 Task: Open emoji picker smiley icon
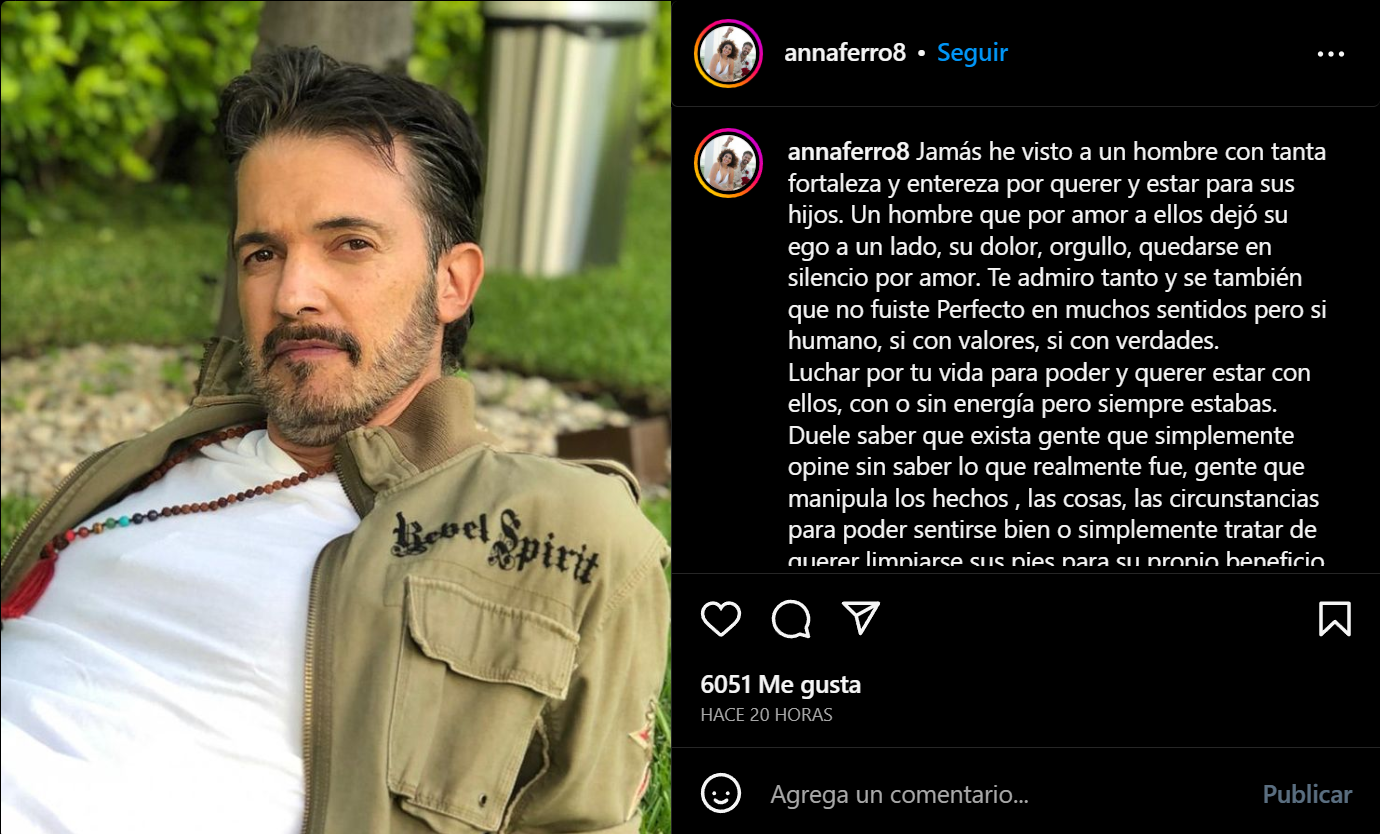point(721,794)
